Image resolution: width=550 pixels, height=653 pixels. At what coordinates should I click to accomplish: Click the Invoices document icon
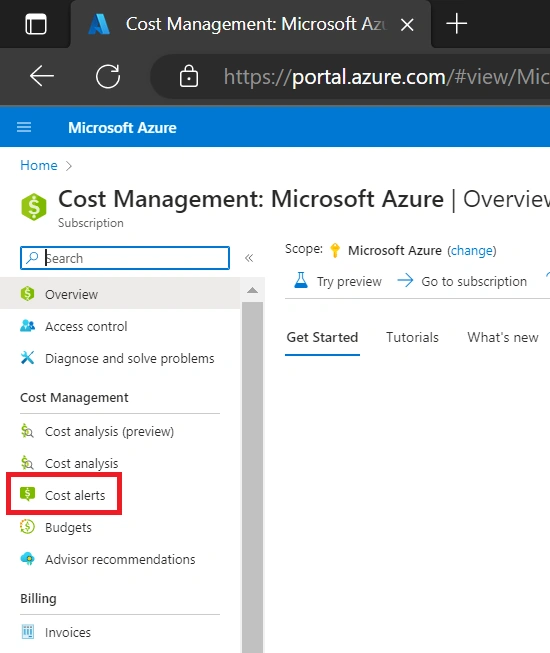click(27, 632)
